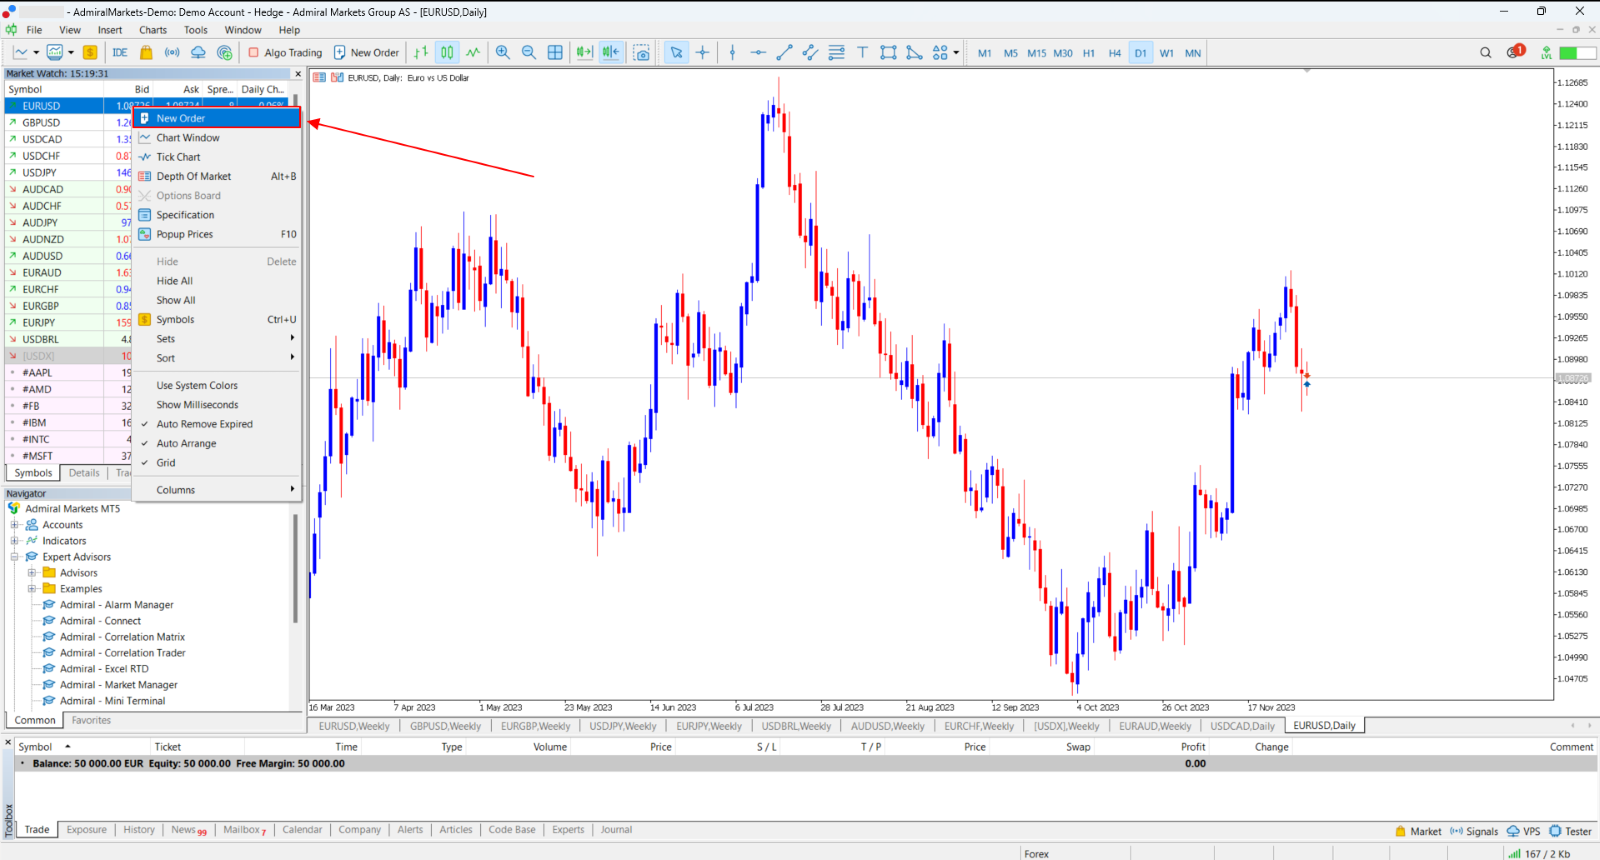Select the equidistant channel tool

pos(811,53)
